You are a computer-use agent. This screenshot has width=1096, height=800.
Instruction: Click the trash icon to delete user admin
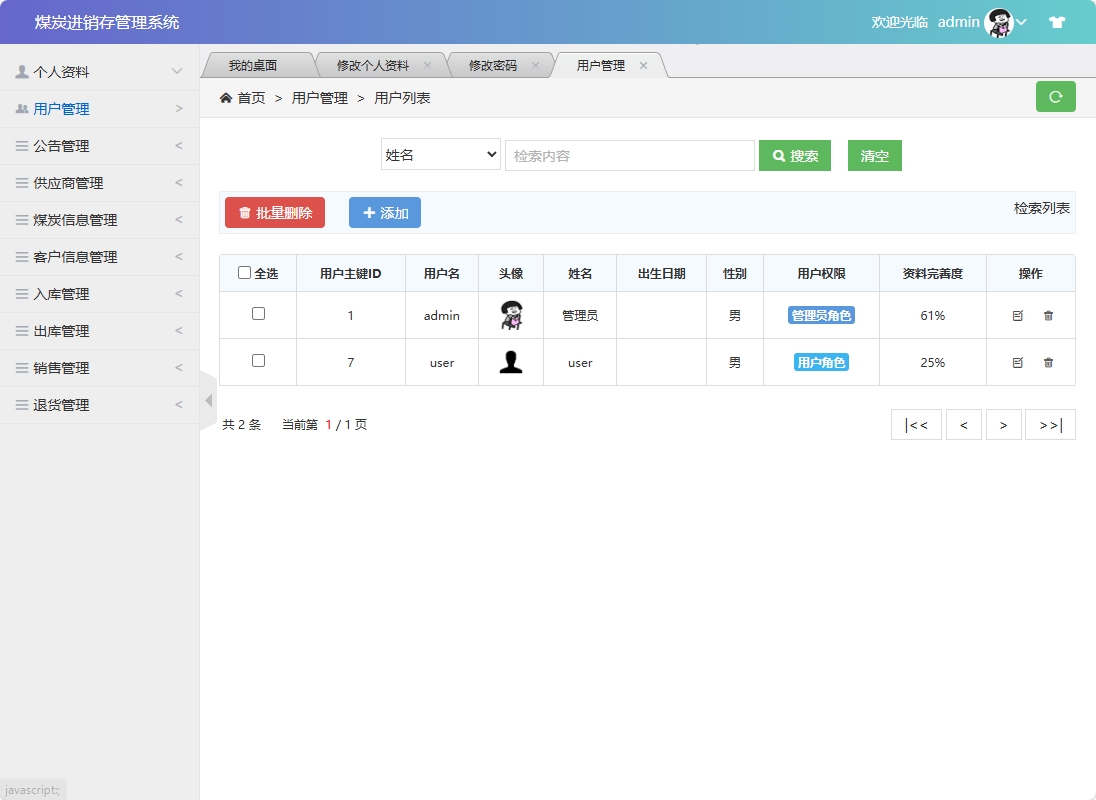1046,315
